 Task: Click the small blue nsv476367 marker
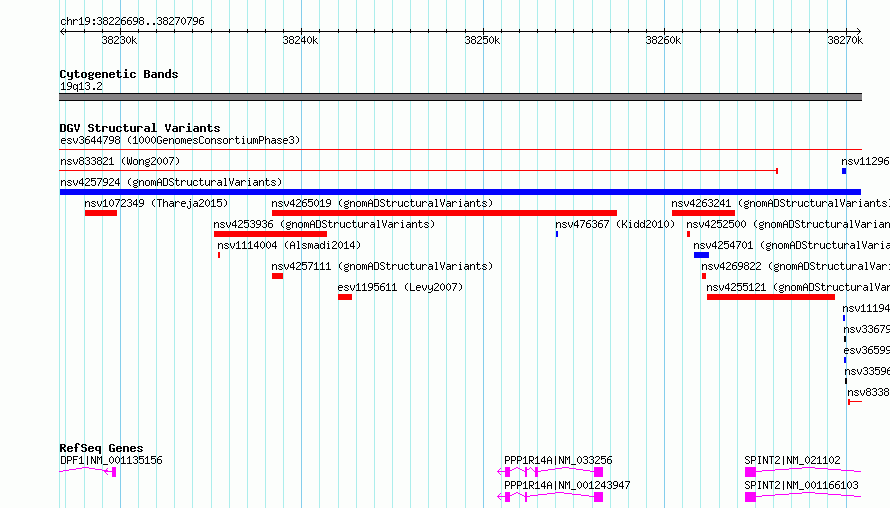coord(557,234)
